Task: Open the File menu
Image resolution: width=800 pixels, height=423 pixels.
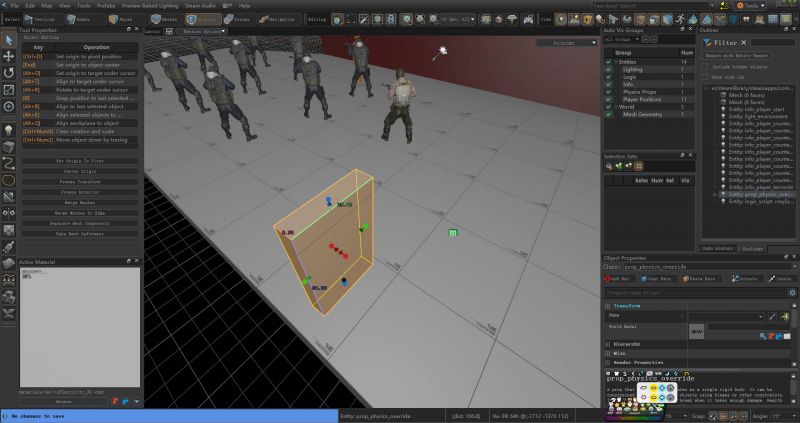Action: point(15,6)
